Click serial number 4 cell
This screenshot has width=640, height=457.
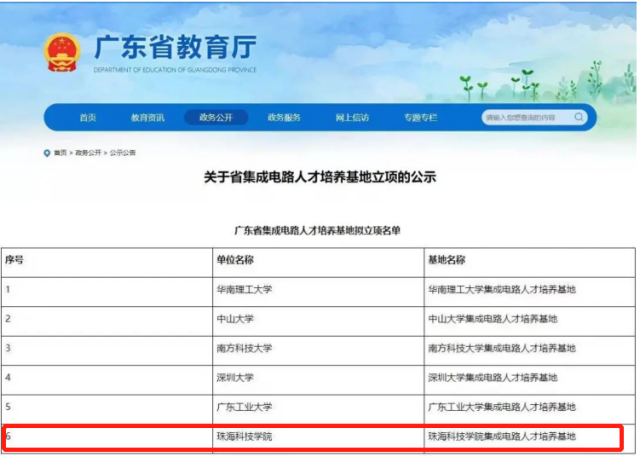[107, 380]
